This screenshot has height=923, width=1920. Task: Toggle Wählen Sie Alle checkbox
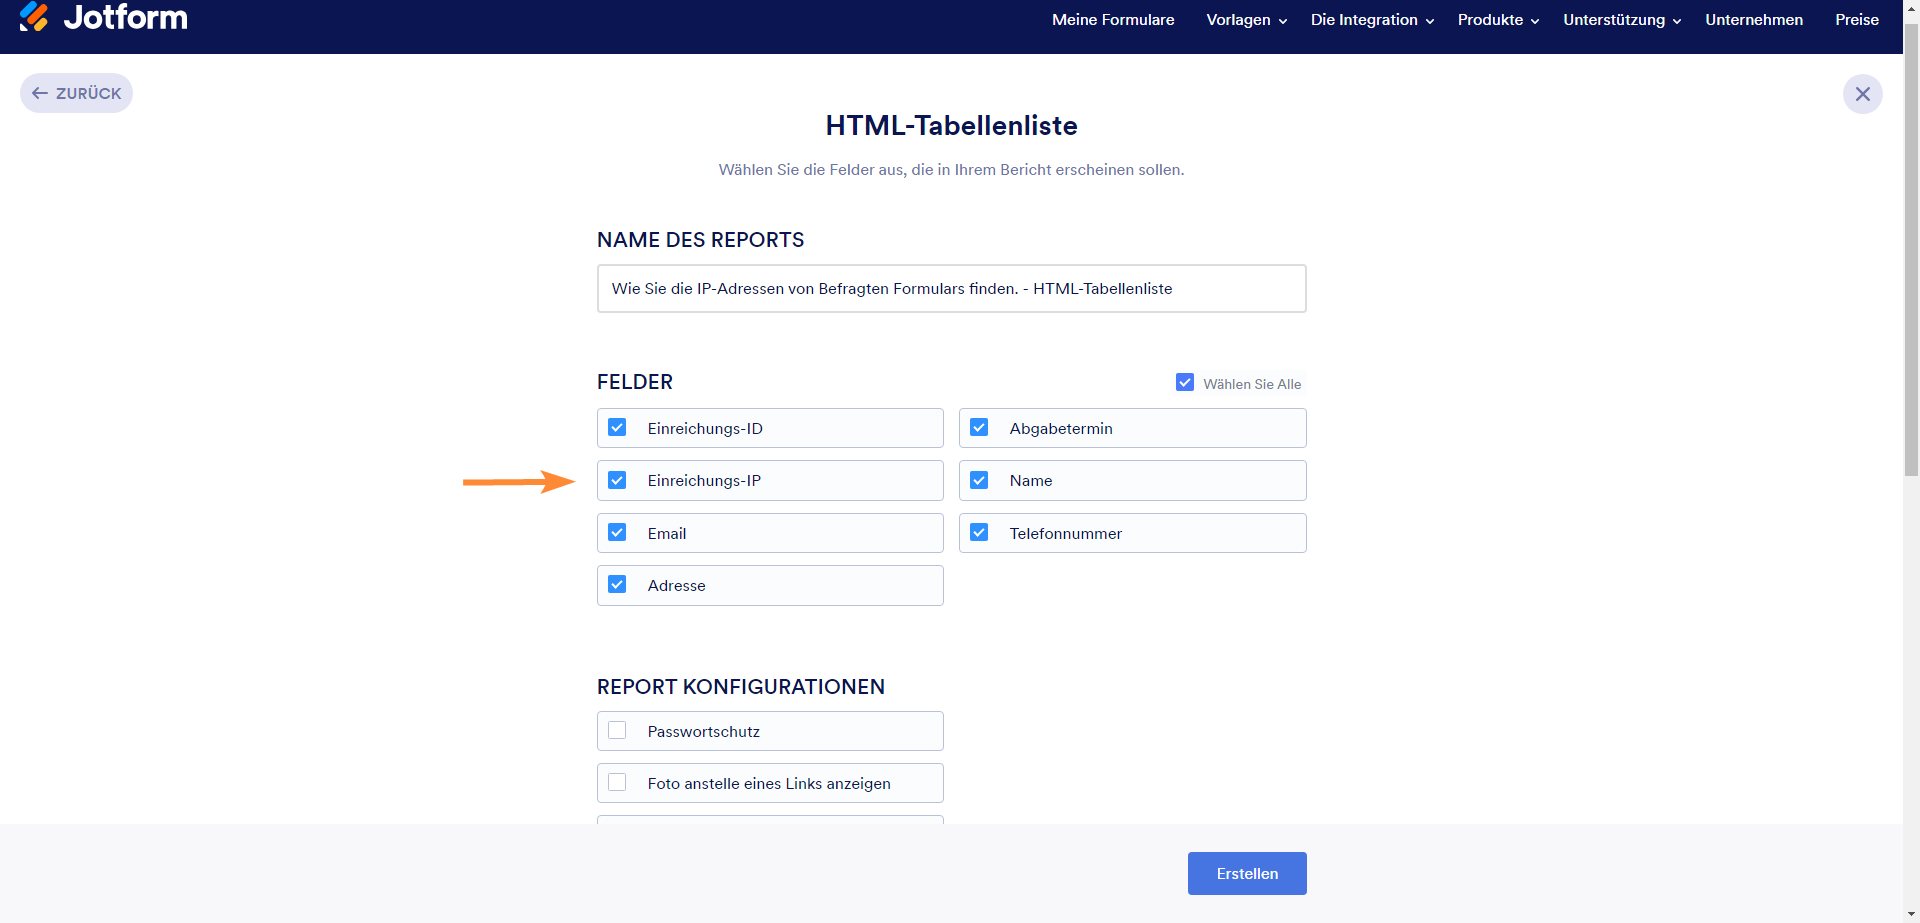point(1185,383)
